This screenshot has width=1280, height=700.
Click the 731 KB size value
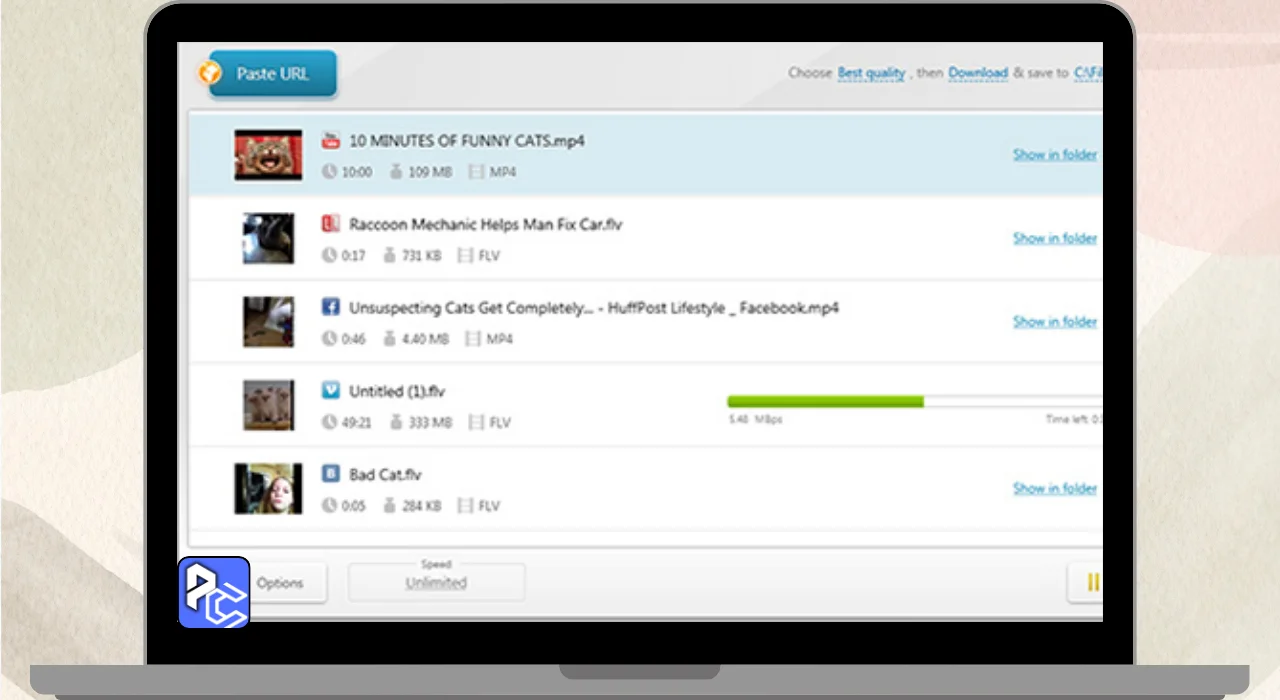click(422, 256)
